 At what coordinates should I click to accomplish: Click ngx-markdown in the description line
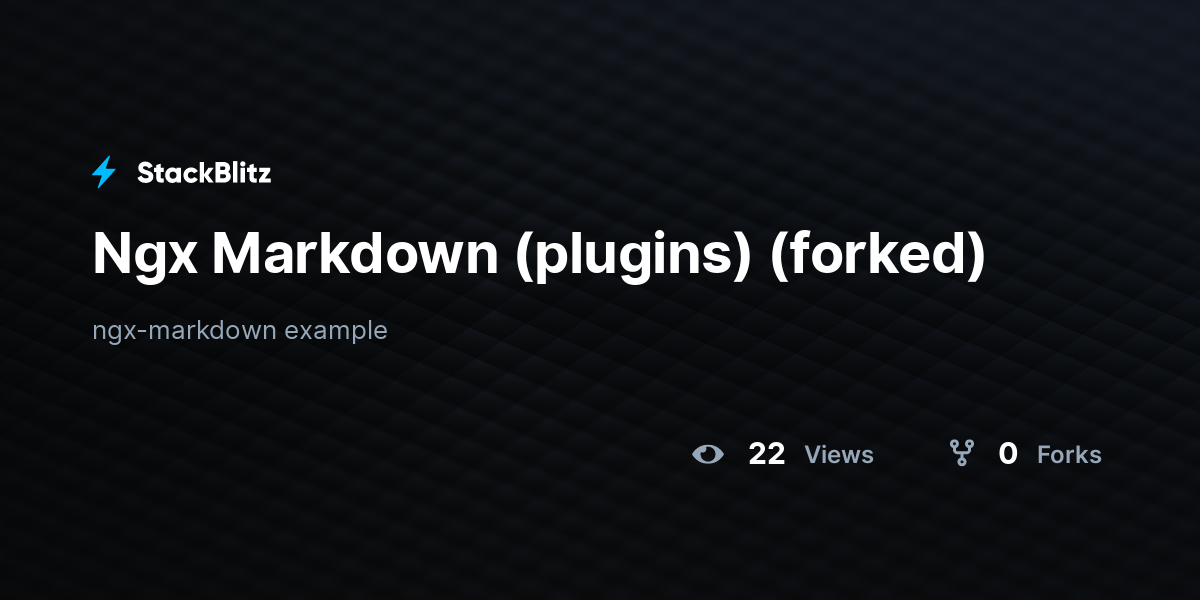point(184,331)
